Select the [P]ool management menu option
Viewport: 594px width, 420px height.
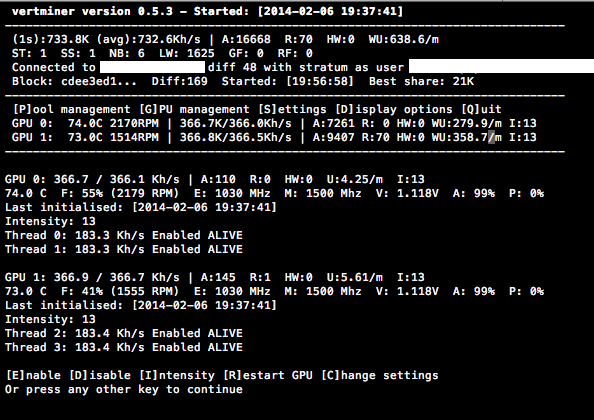(x=72, y=109)
